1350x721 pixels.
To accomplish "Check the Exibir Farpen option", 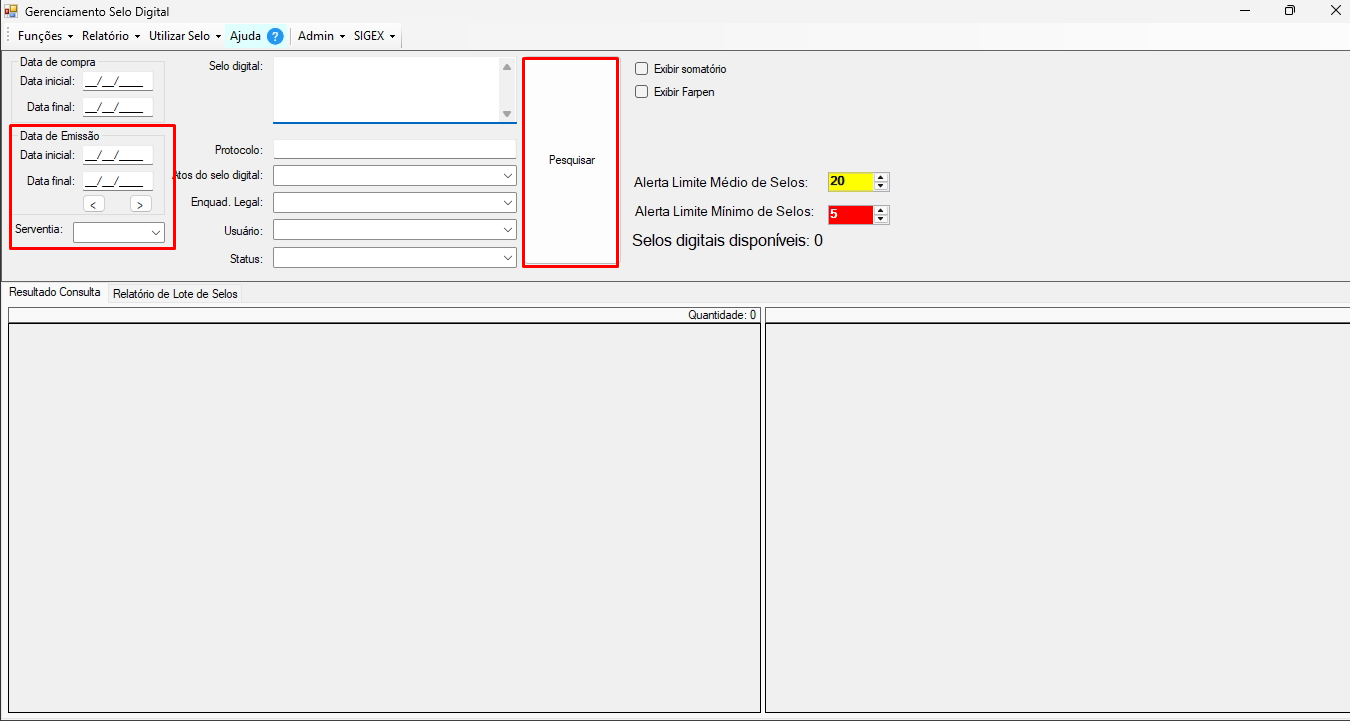I will coord(642,92).
